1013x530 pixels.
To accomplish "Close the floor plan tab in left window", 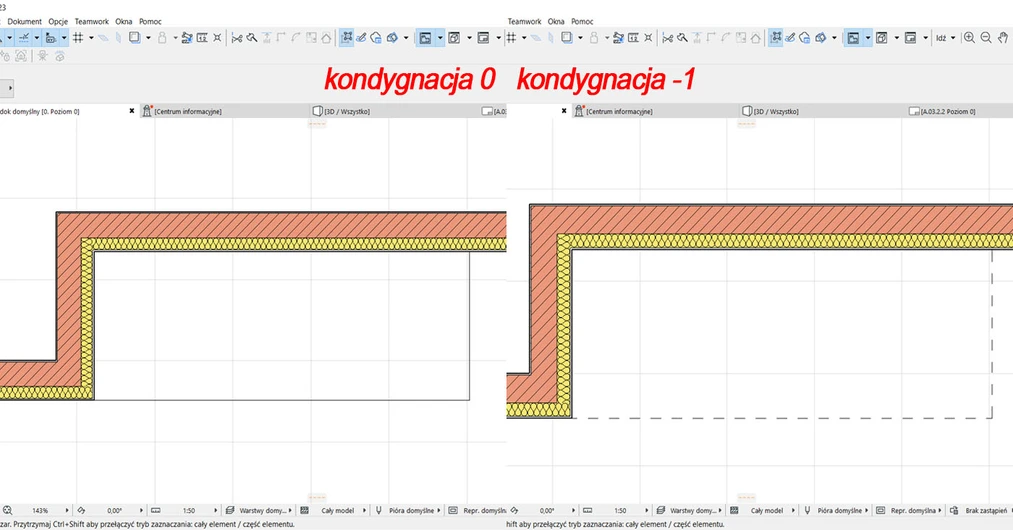I will pyautogui.click(x=132, y=111).
